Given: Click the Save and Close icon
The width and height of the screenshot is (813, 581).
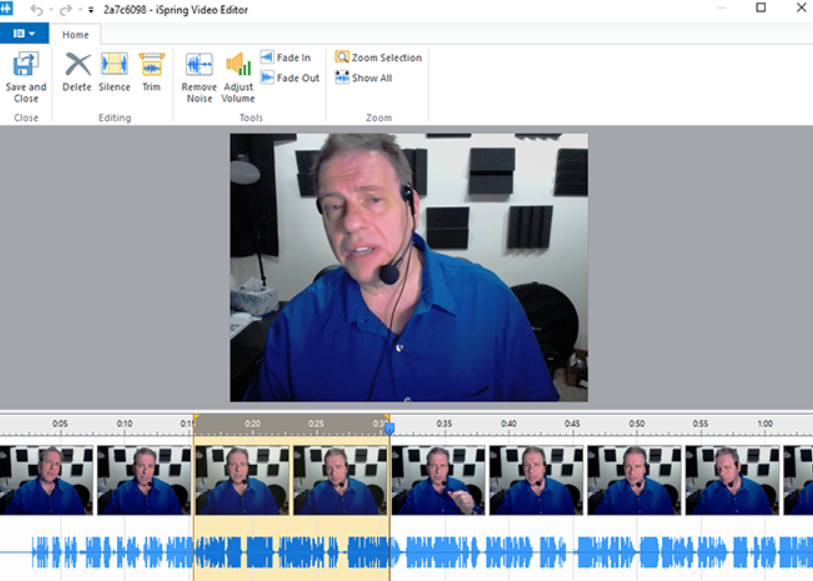Looking at the screenshot, I should coord(25,64).
